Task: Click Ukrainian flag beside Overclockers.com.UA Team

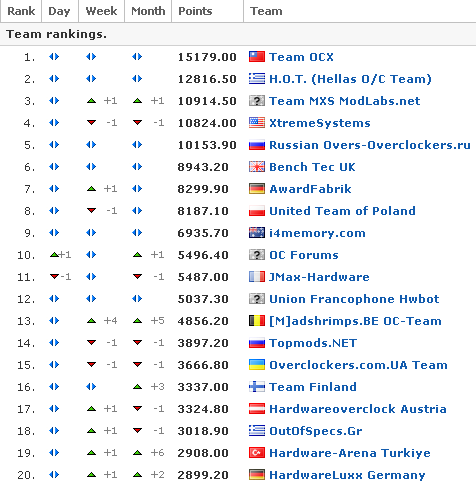Action: point(257,365)
